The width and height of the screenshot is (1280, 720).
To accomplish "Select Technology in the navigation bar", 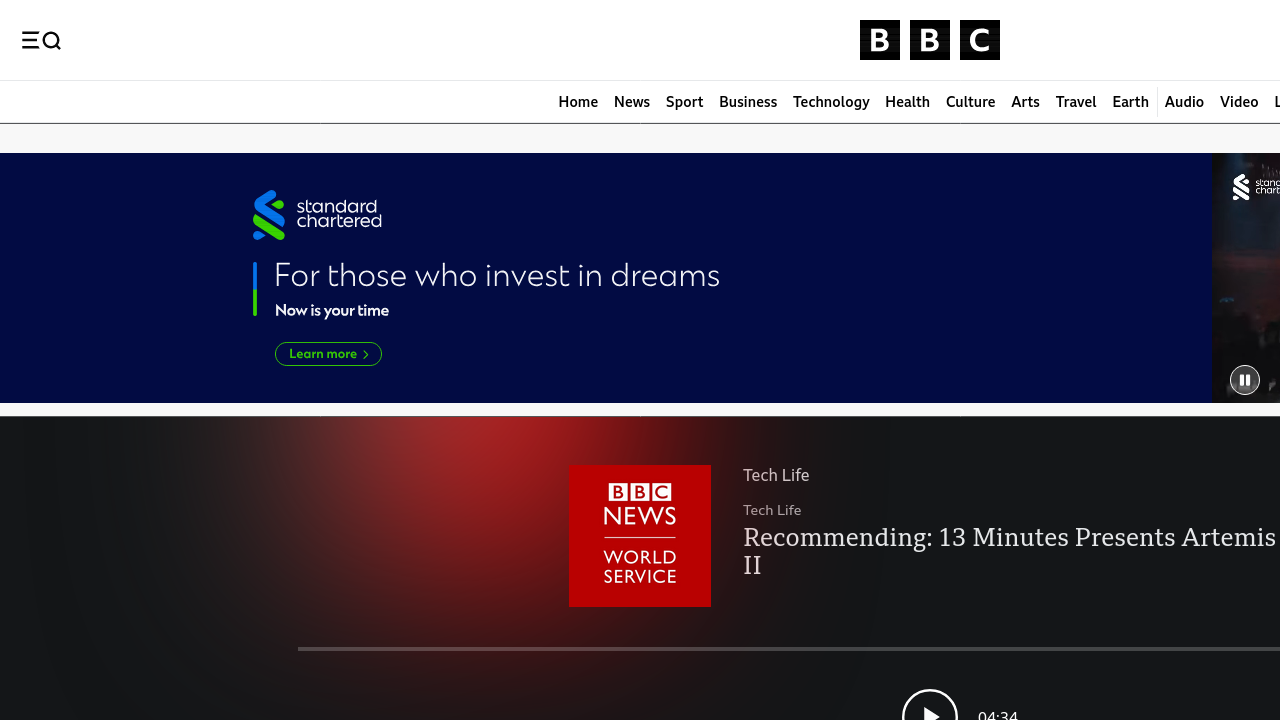I will click(831, 102).
